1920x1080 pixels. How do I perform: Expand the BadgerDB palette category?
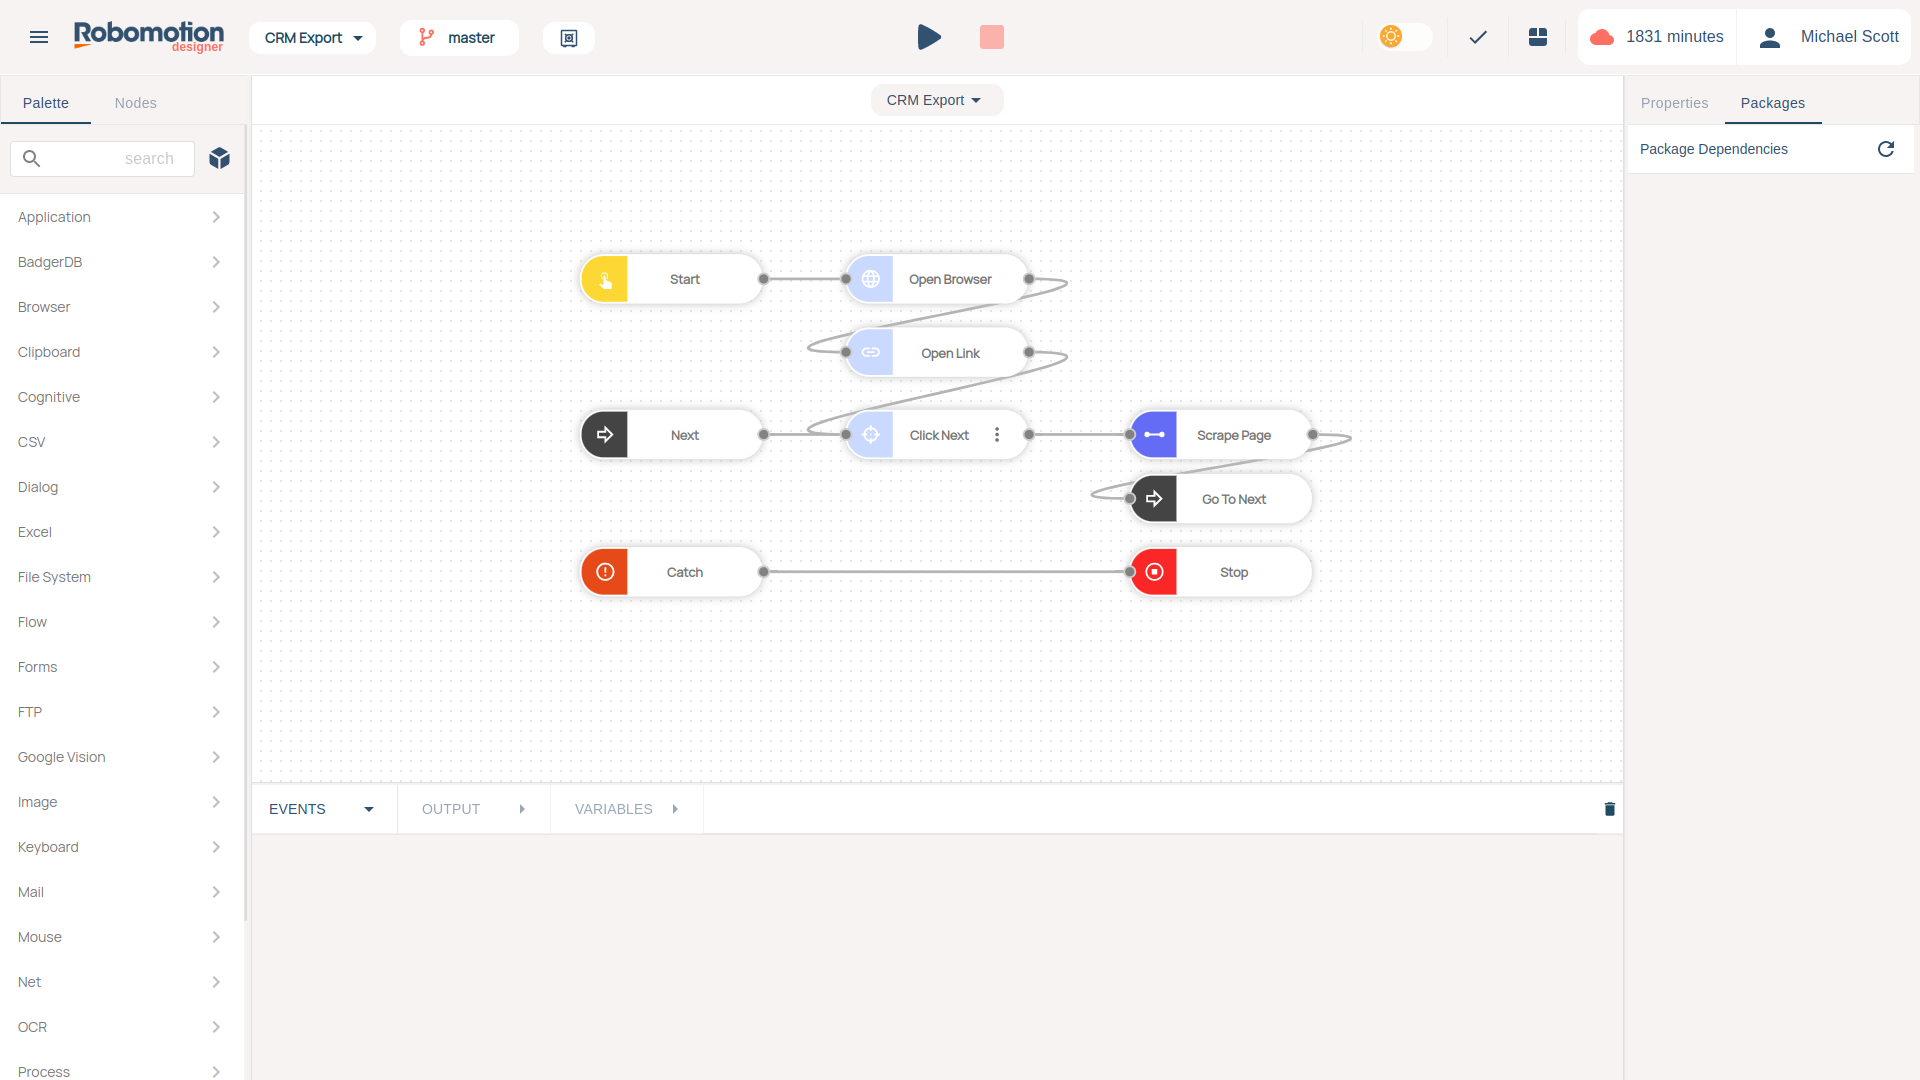pyautogui.click(x=120, y=262)
